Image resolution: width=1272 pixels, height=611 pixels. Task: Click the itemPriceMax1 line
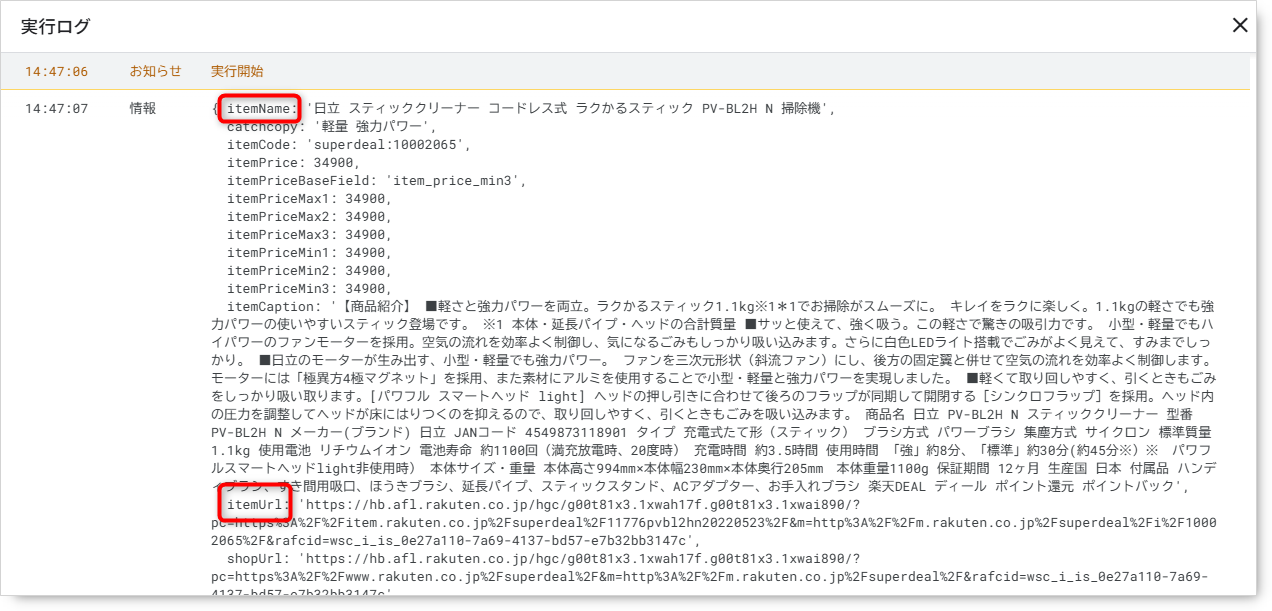coord(308,199)
